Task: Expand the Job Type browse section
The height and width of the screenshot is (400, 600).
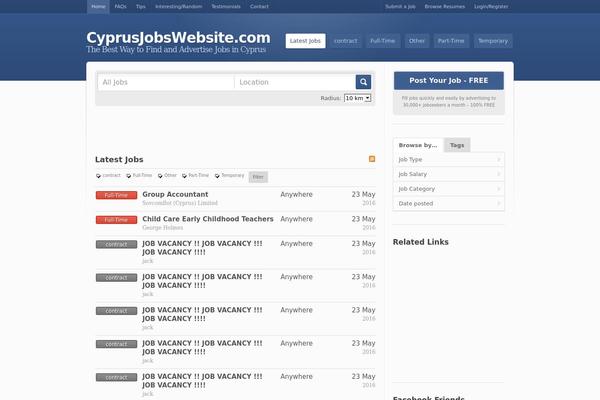Action: click(448, 159)
